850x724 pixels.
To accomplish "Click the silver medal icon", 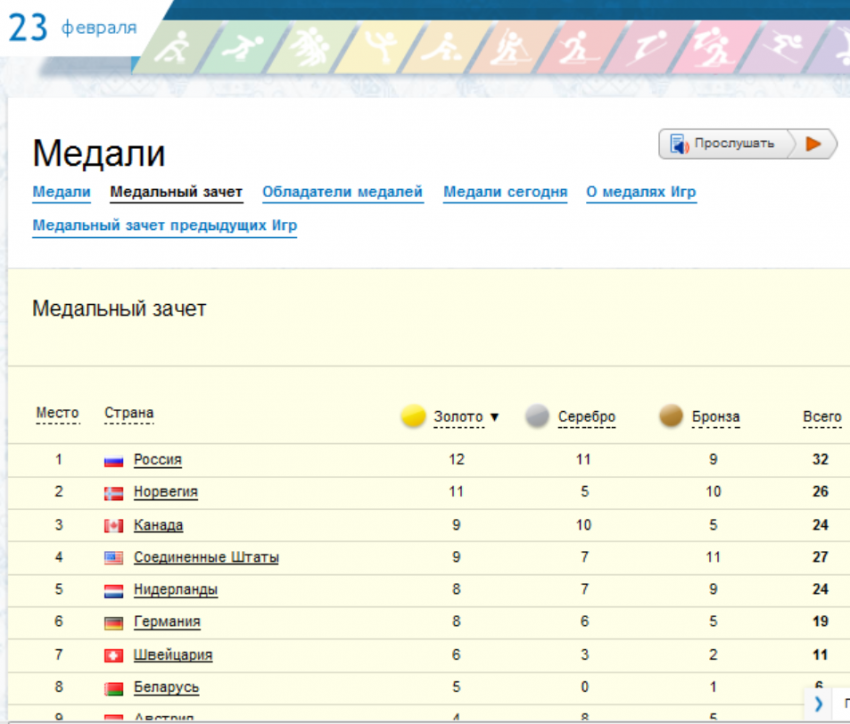I will [x=538, y=417].
